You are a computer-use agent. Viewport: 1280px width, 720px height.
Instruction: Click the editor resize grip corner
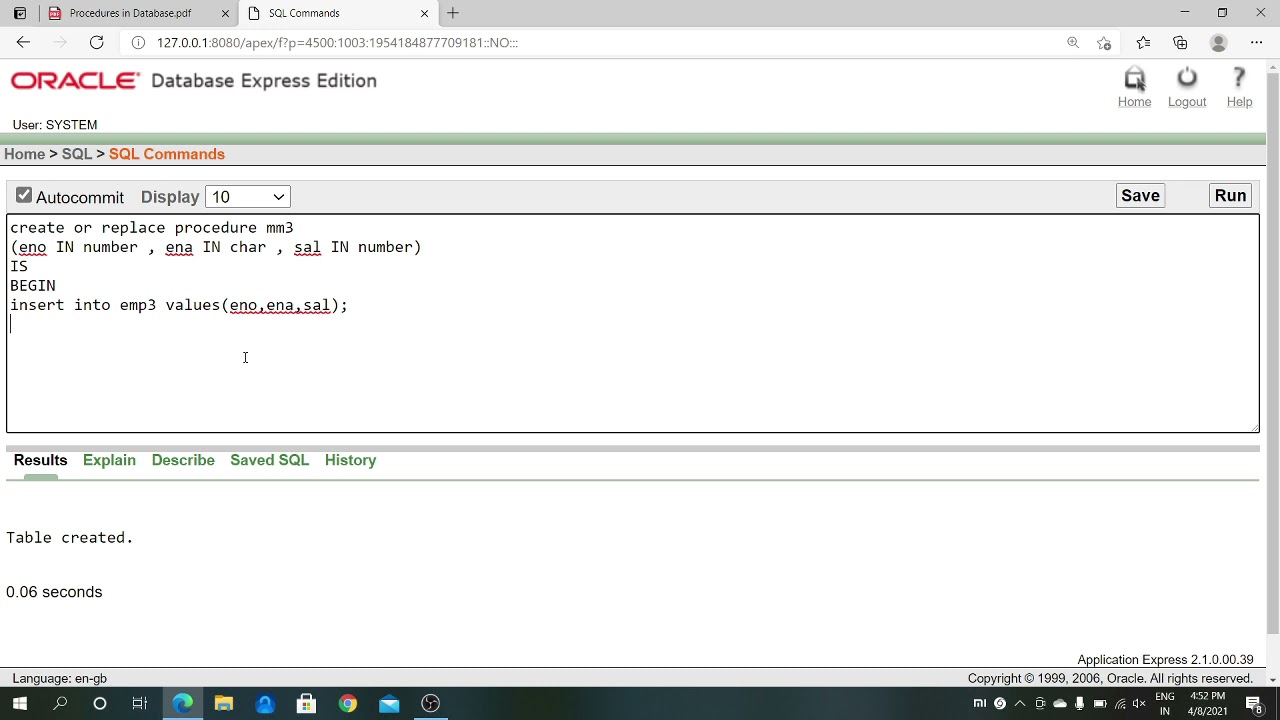coord(1254,427)
